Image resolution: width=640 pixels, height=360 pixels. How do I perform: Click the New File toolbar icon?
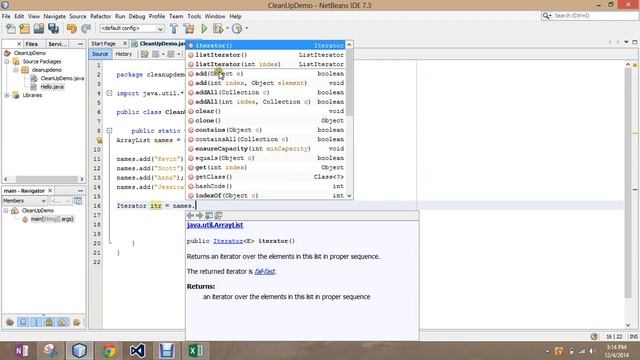pos(11,29)
